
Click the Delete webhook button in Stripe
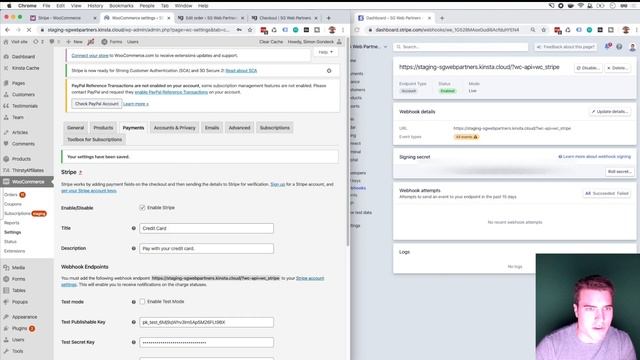[617, 68]
